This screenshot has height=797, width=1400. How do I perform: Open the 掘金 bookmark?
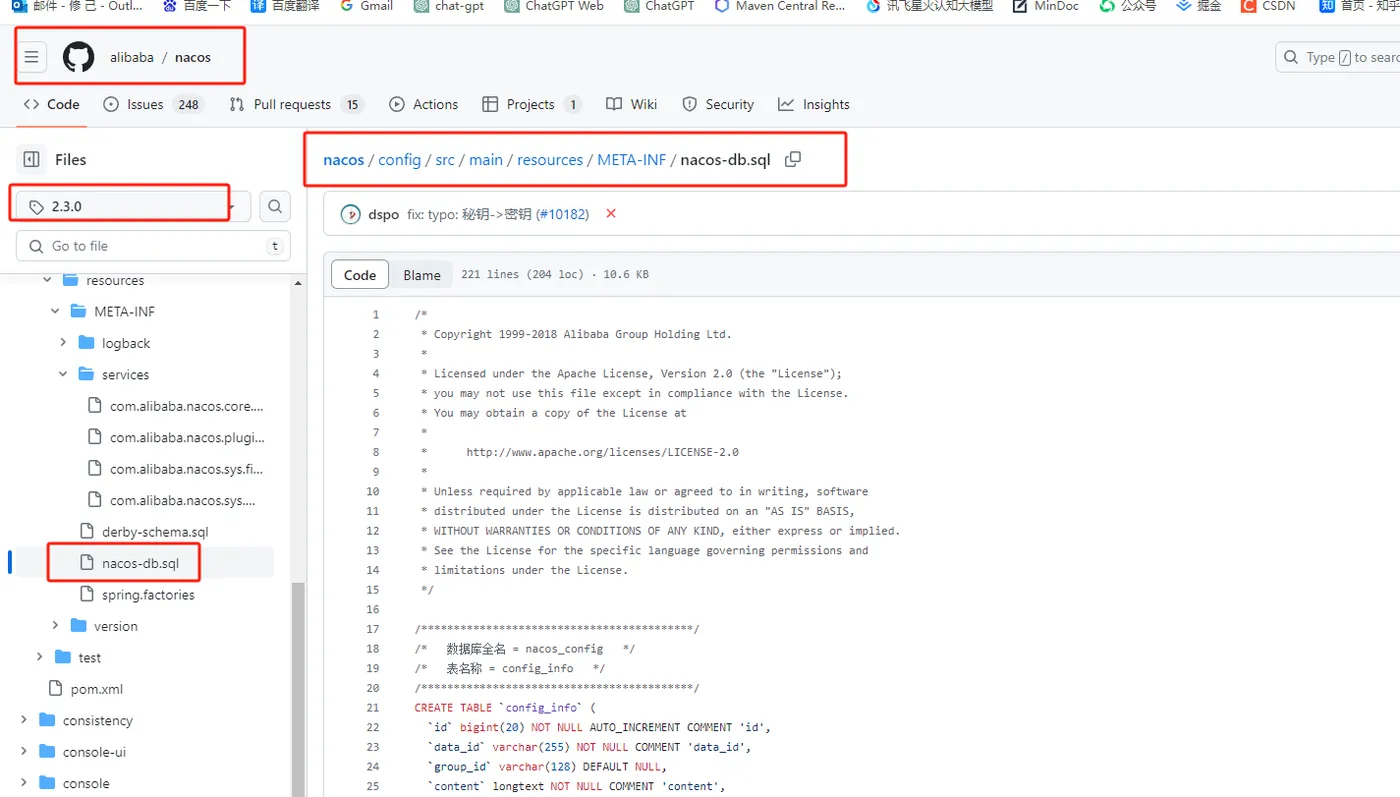(x=1199, y=6)
